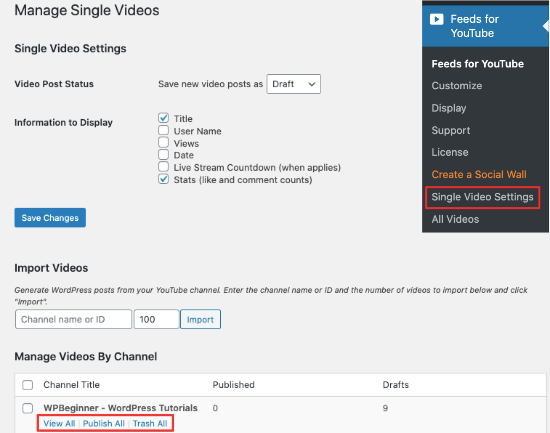Viewport: 550px width, 433px height.
Task: Click the Import button
Action: pyautogui.click(x=200, y=319)
